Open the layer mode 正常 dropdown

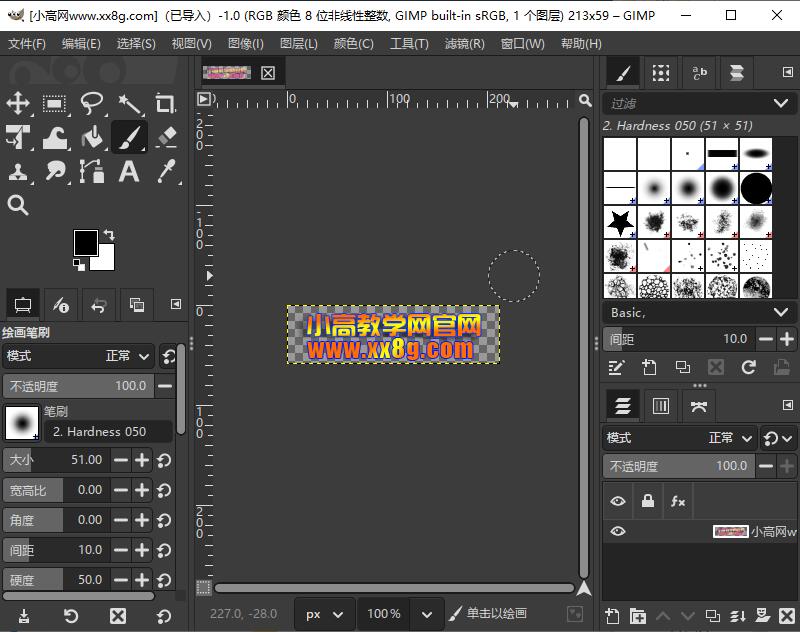point(679,438)
